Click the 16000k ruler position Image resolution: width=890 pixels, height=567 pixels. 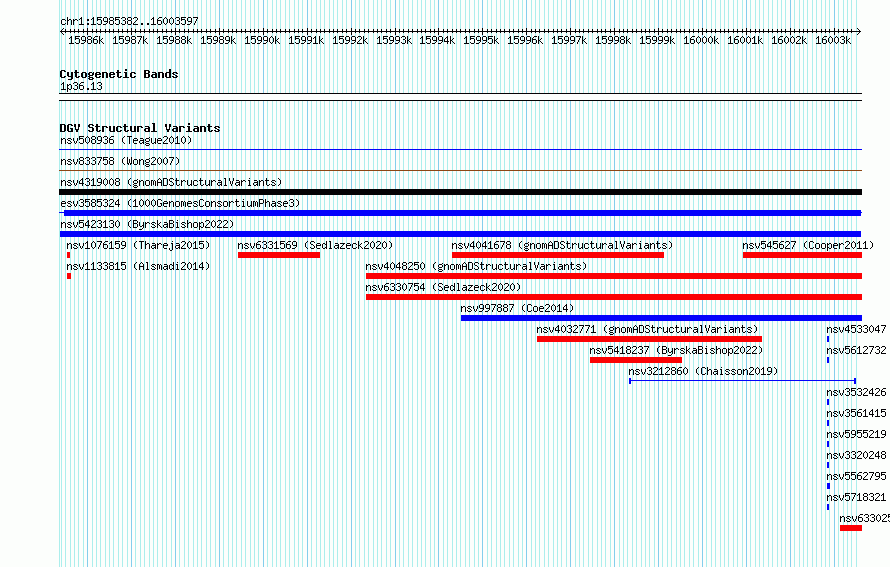pos(701,40)
